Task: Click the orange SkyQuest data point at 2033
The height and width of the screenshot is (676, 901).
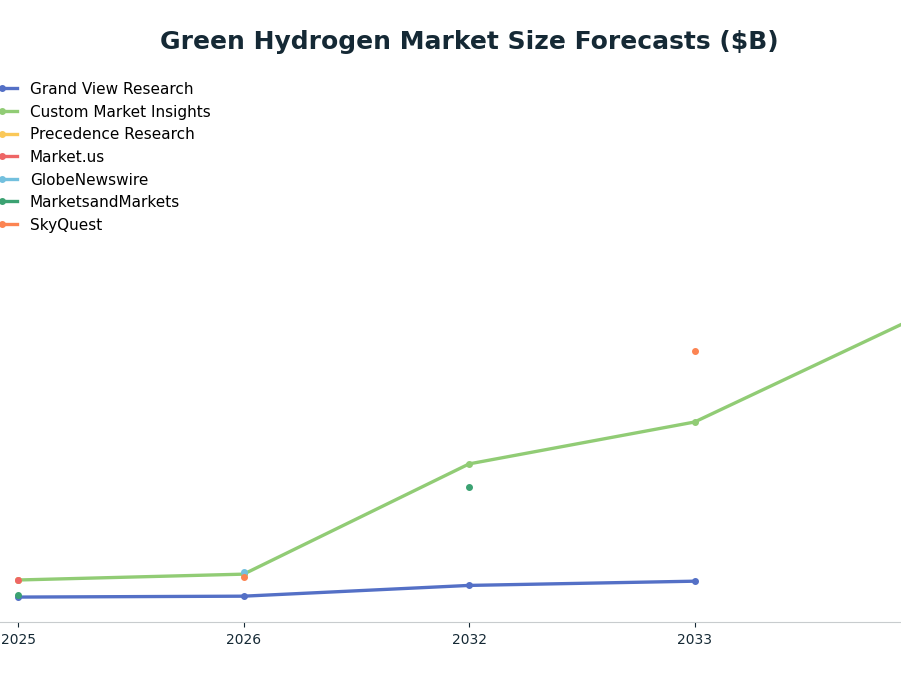Action: [695, 351]
